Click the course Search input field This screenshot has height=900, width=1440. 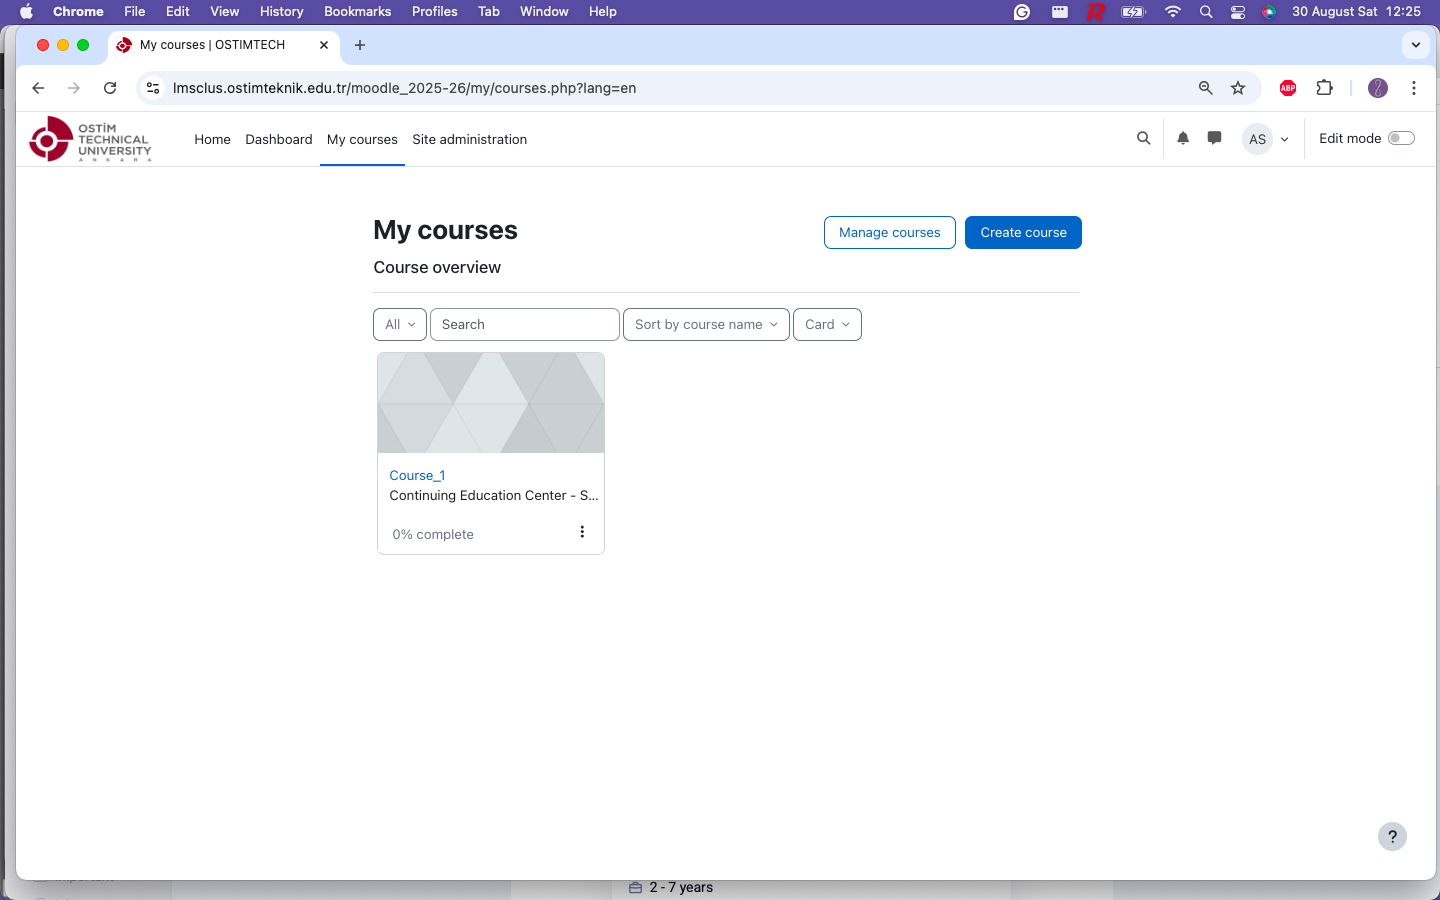(x=524, y=324)
